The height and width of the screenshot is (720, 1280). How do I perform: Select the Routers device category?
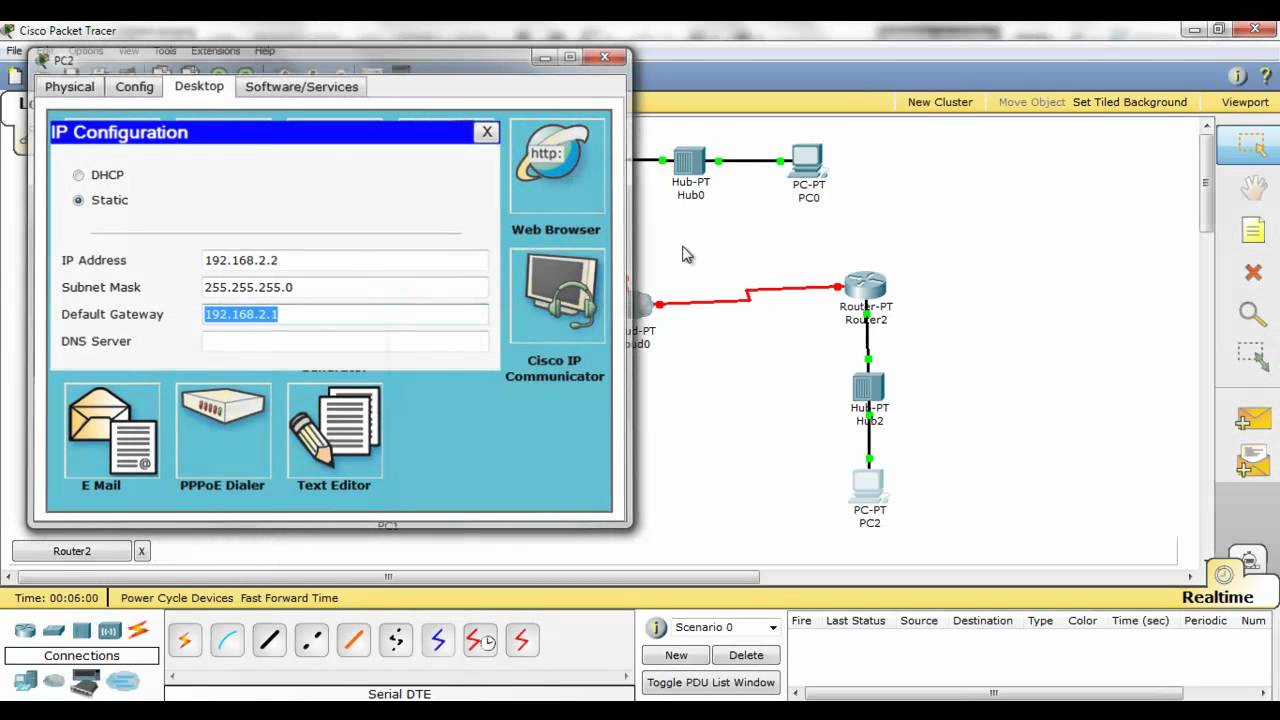pos(25,630)
